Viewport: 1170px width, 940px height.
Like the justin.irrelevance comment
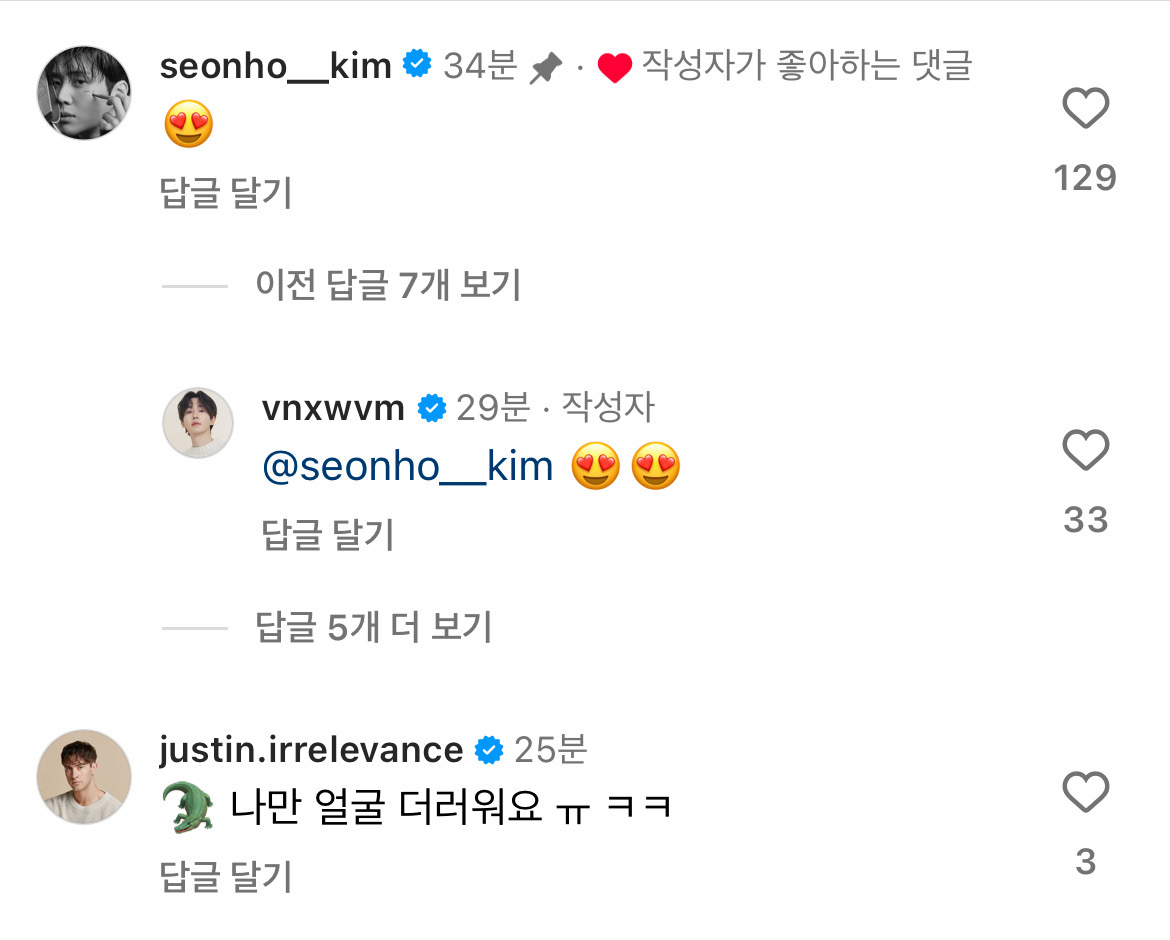point(1085,793)
